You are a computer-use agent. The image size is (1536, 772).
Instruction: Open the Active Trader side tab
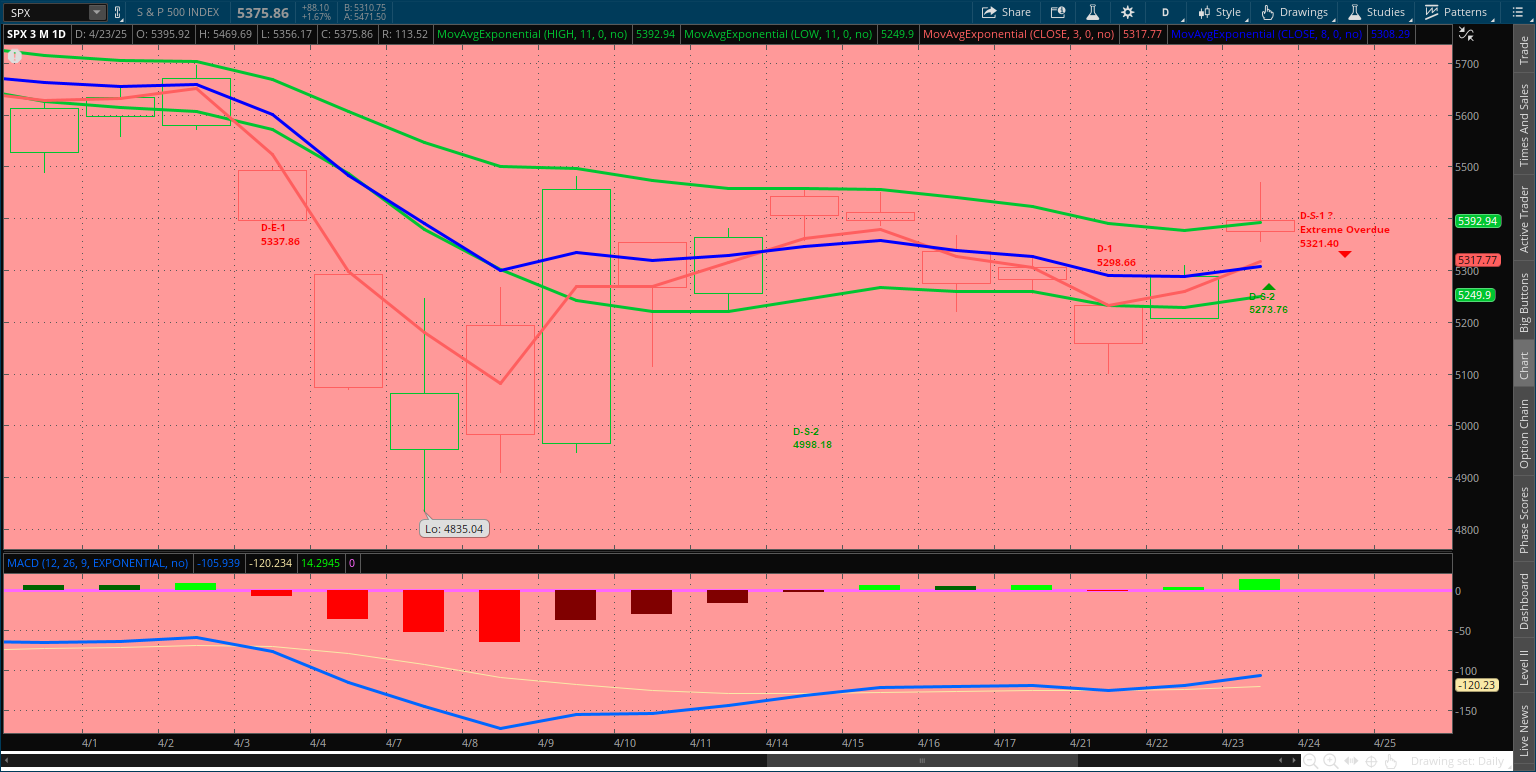click(1524, 219)
